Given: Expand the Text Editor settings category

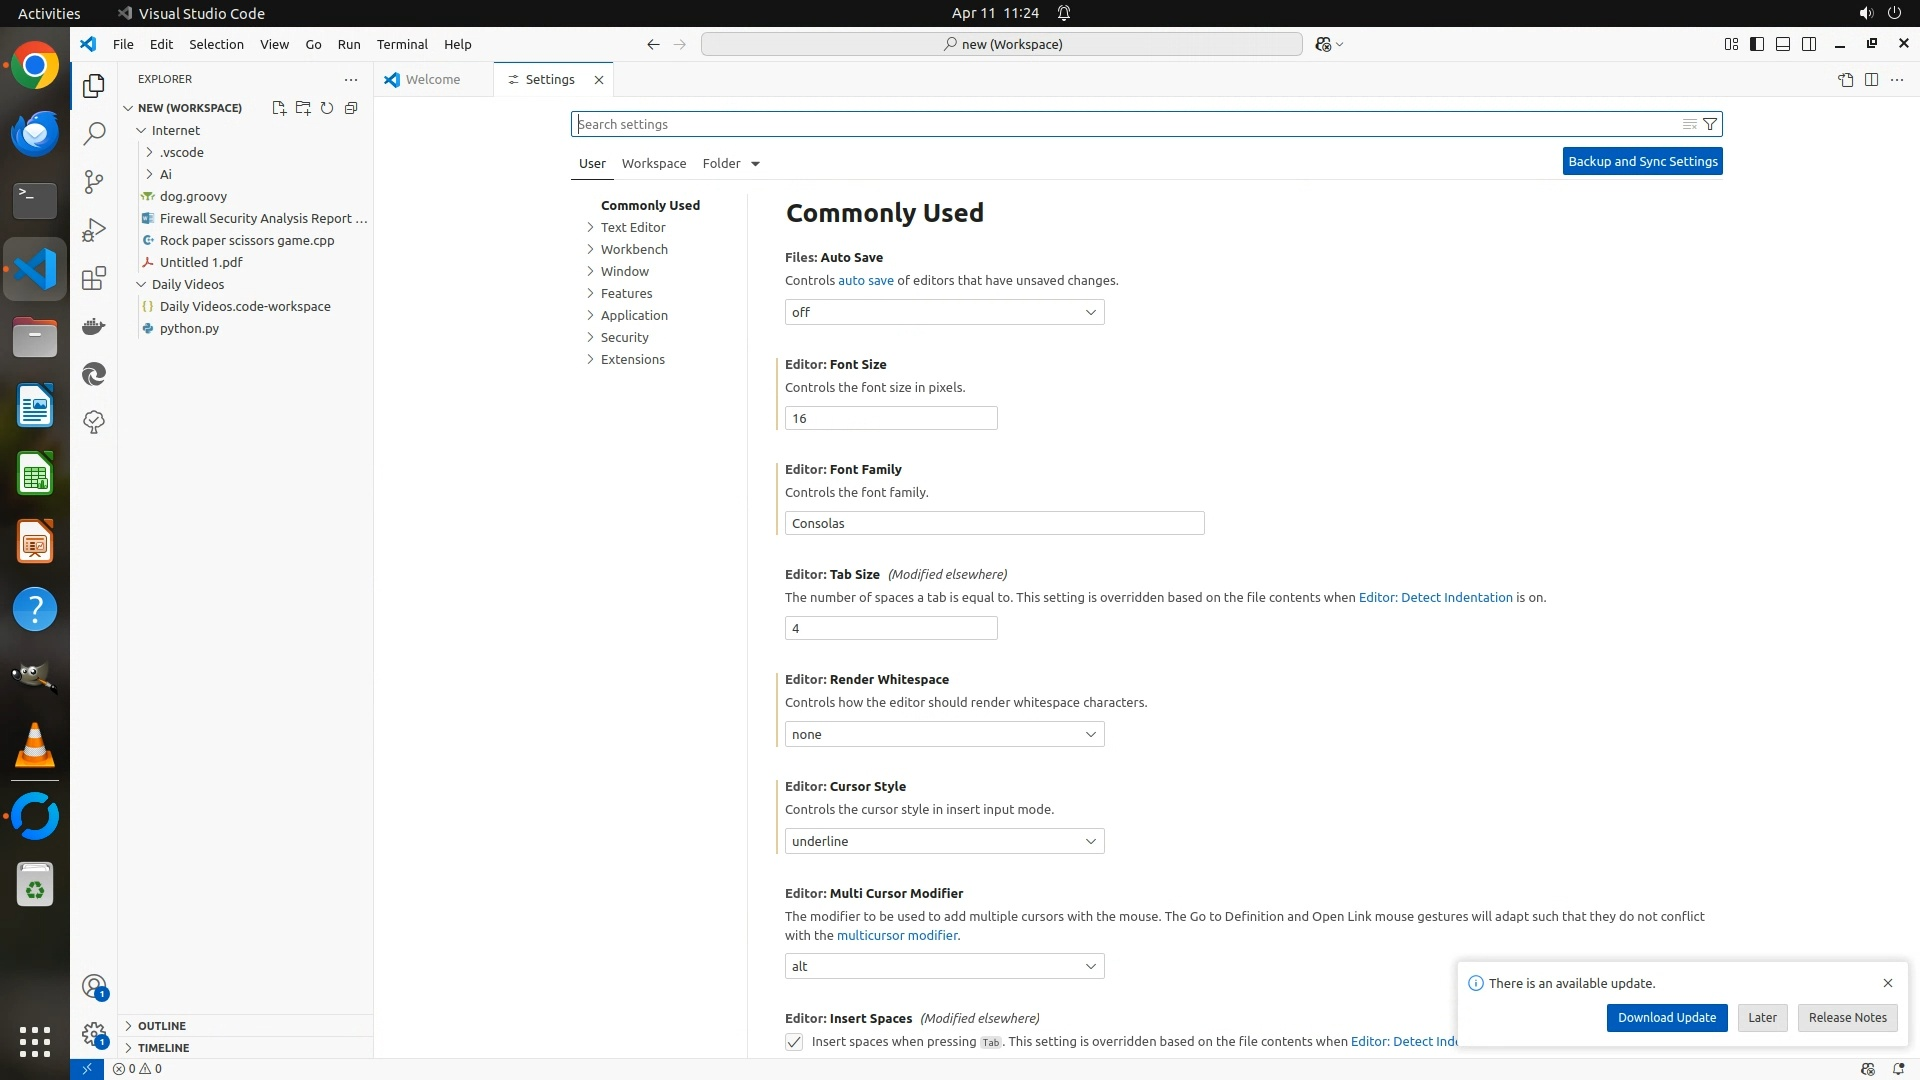Looking at the screenshot, I should pyautogui.click(x=632, y=227).
